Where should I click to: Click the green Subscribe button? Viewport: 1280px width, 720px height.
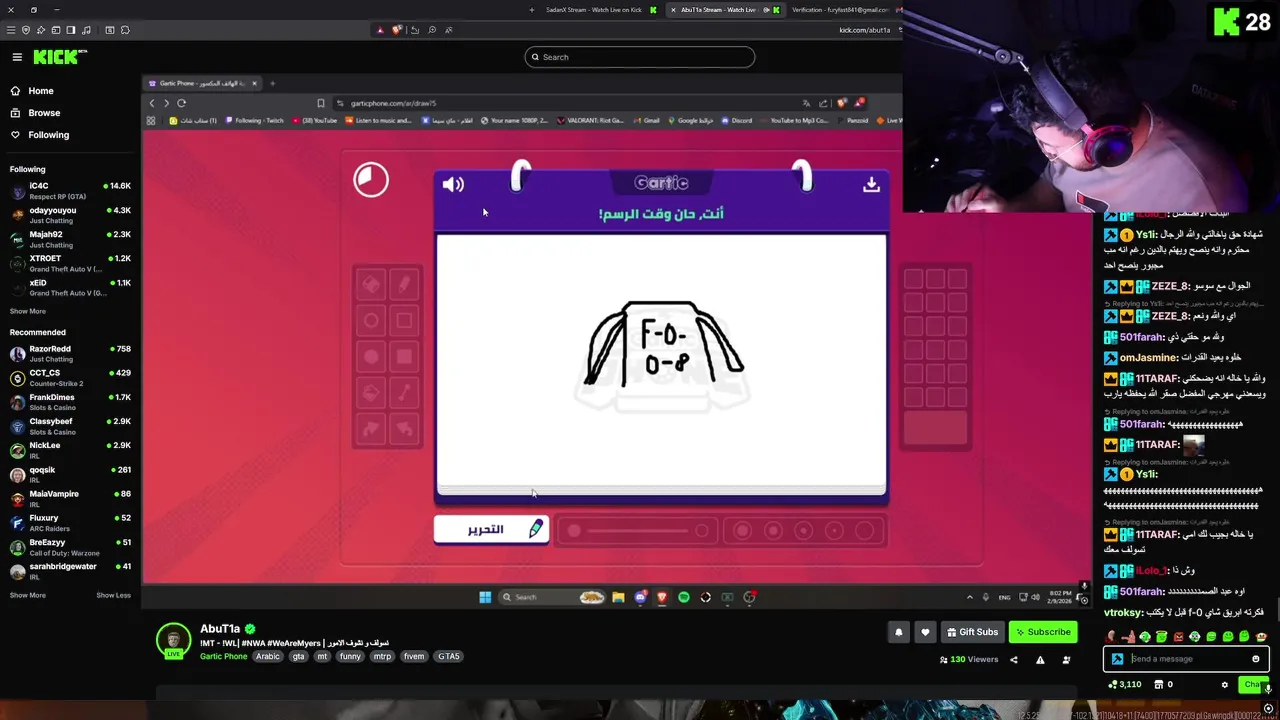[1043, 632]
